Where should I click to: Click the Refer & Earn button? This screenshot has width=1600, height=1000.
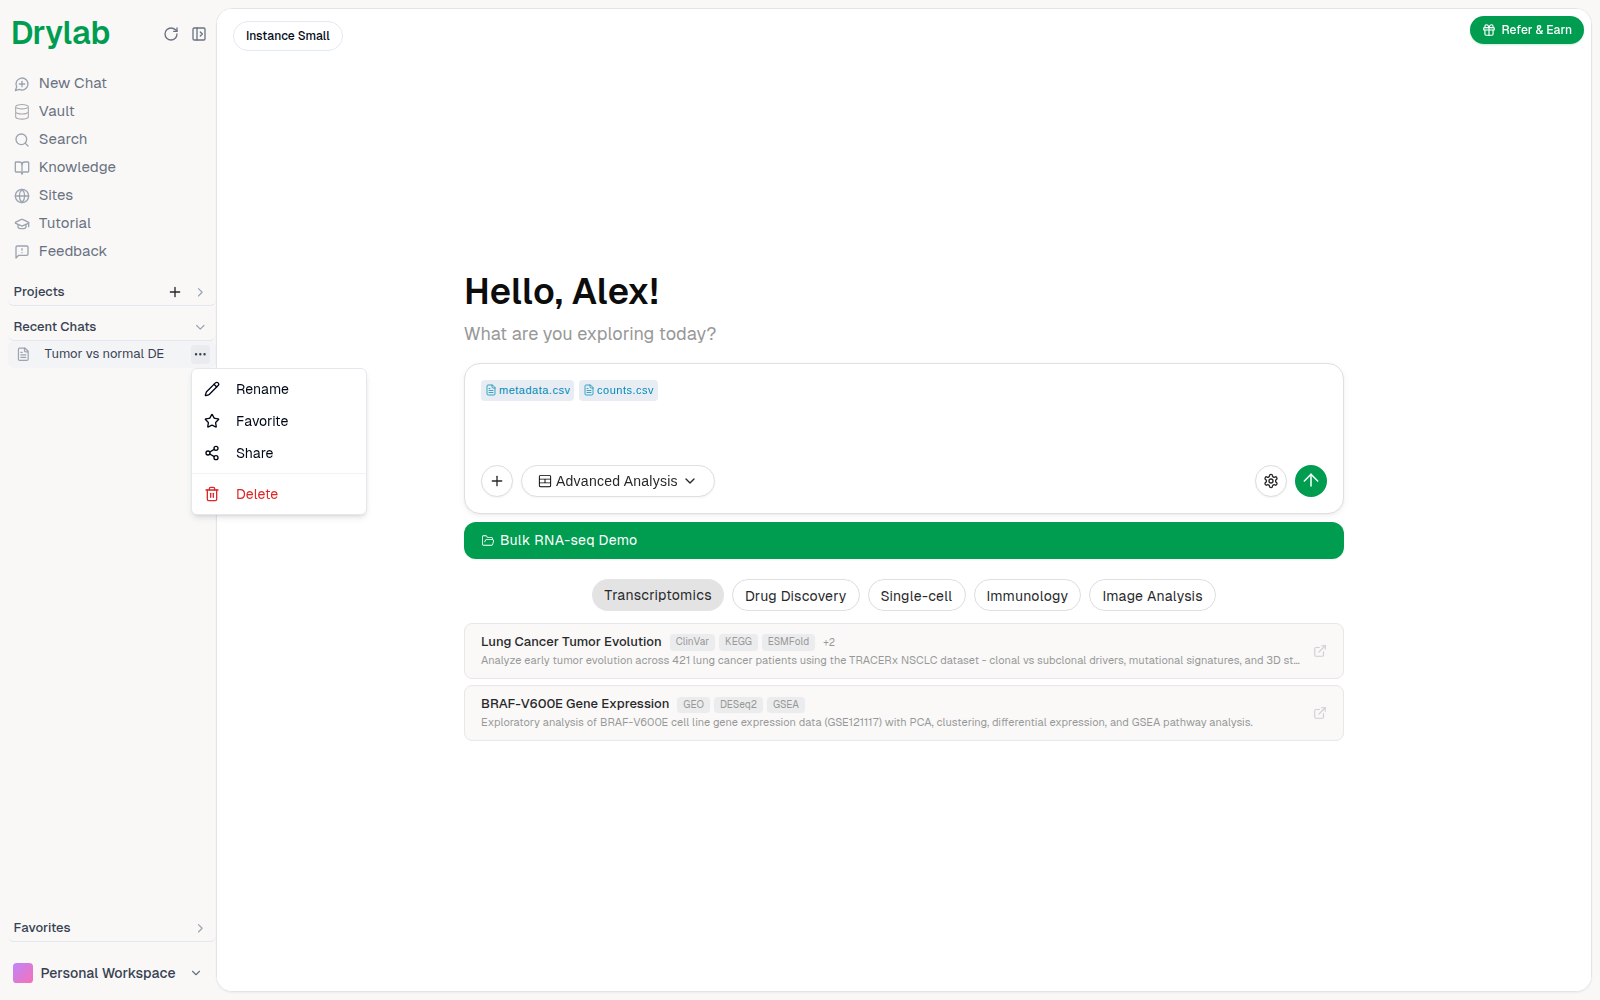[x=1527, y=30]
